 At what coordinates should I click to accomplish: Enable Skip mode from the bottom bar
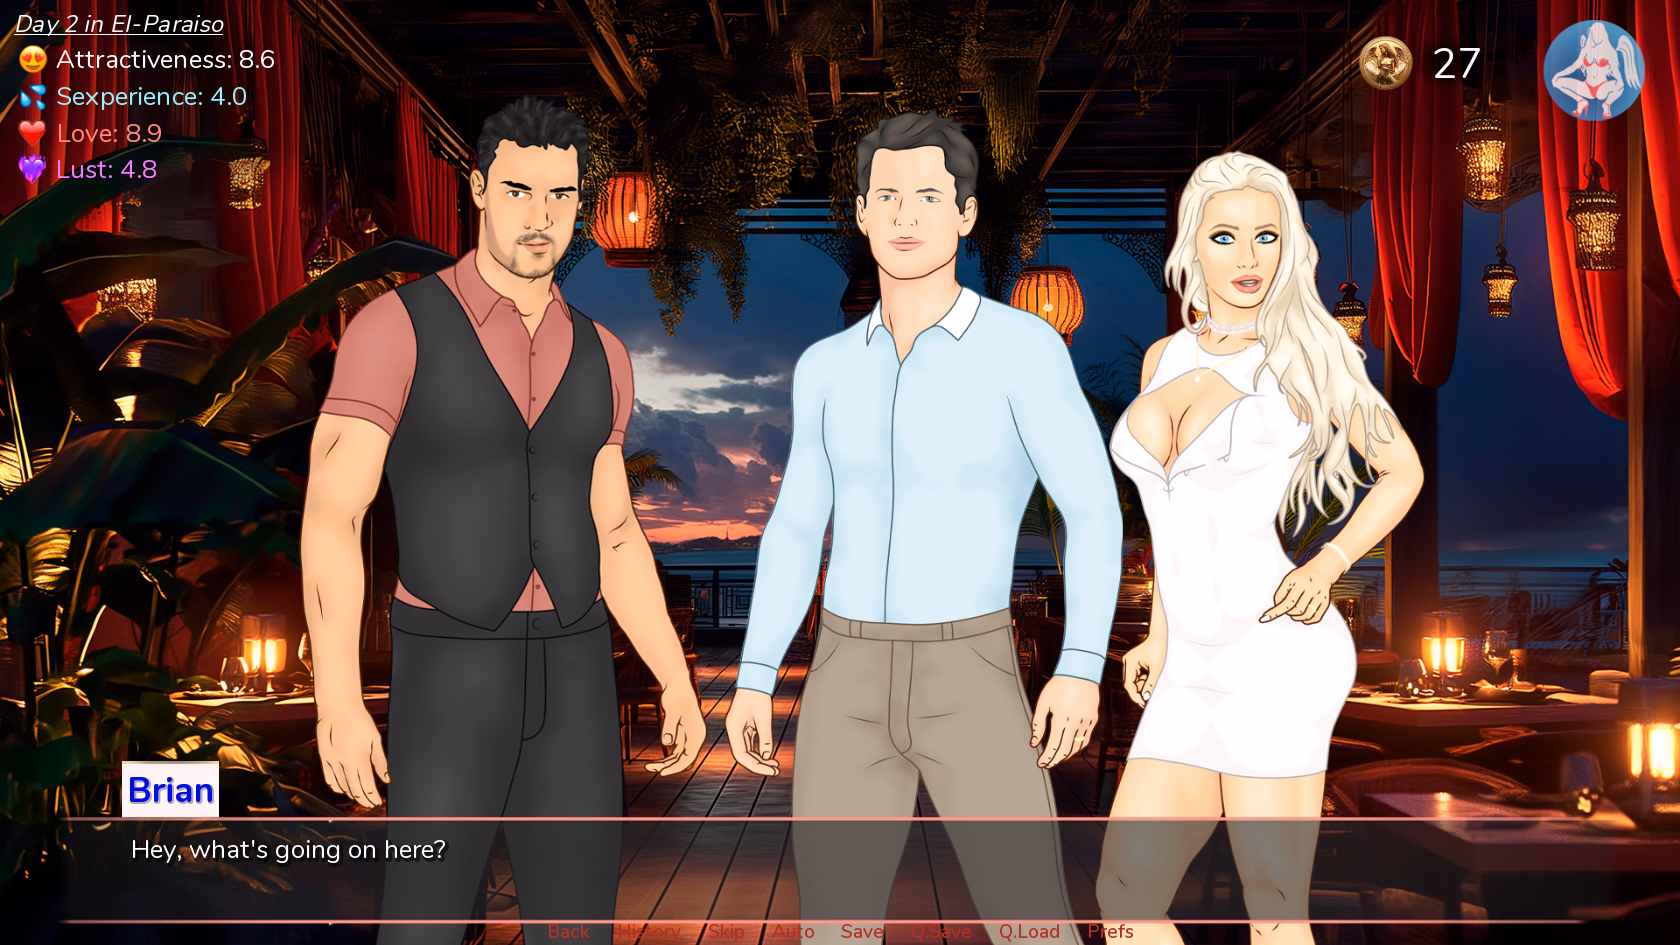coord(726,931)
